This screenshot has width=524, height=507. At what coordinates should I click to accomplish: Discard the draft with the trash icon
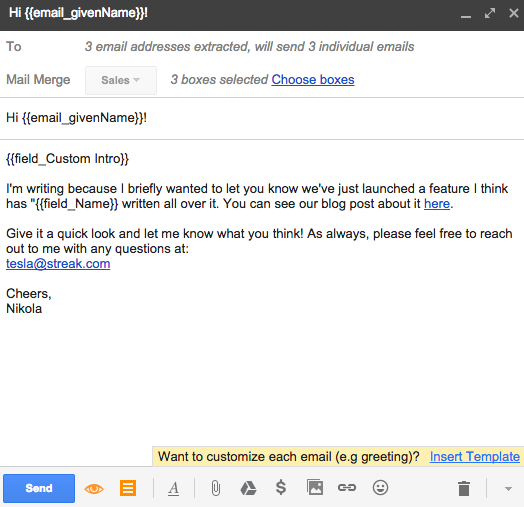pos(464,488)
